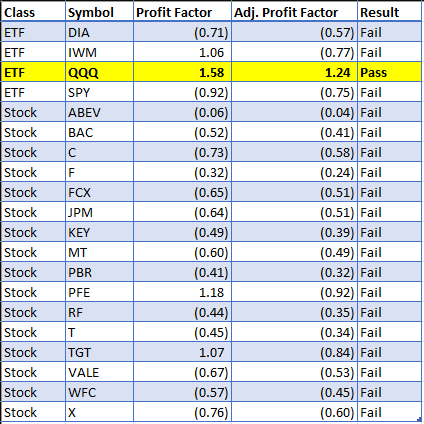Viewport: 424px width, 424px height.
Task: Click the TGT profit factor 1.07
Action: (182, 352)
